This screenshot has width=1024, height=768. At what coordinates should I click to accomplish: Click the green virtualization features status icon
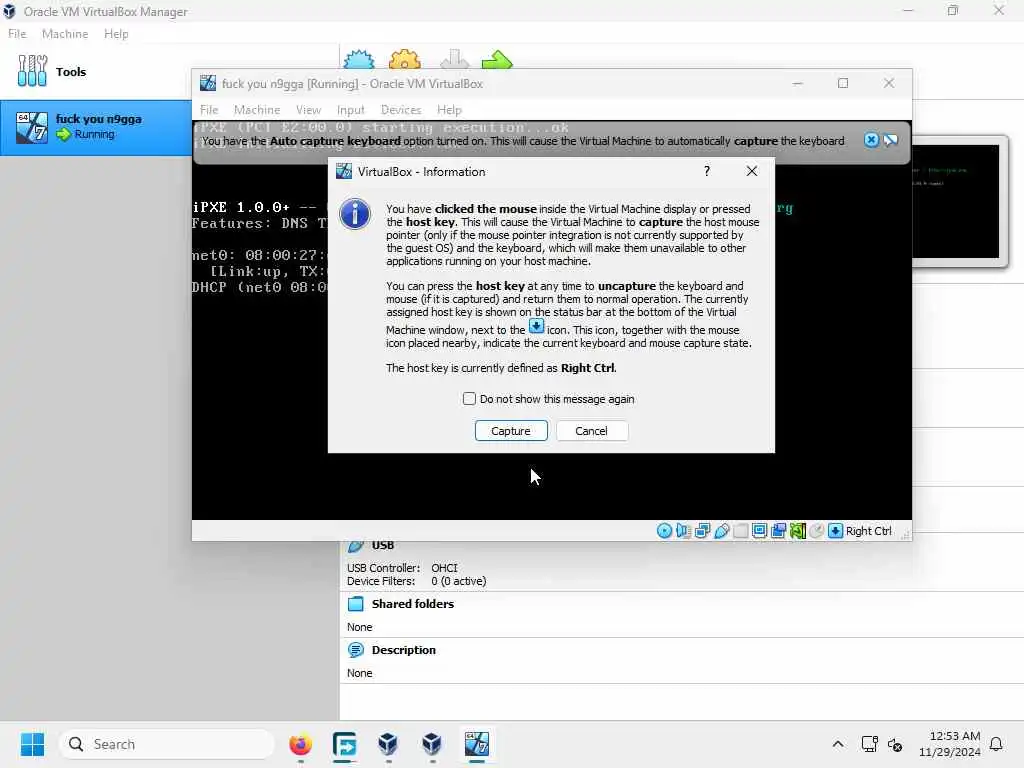coord(797,531)
